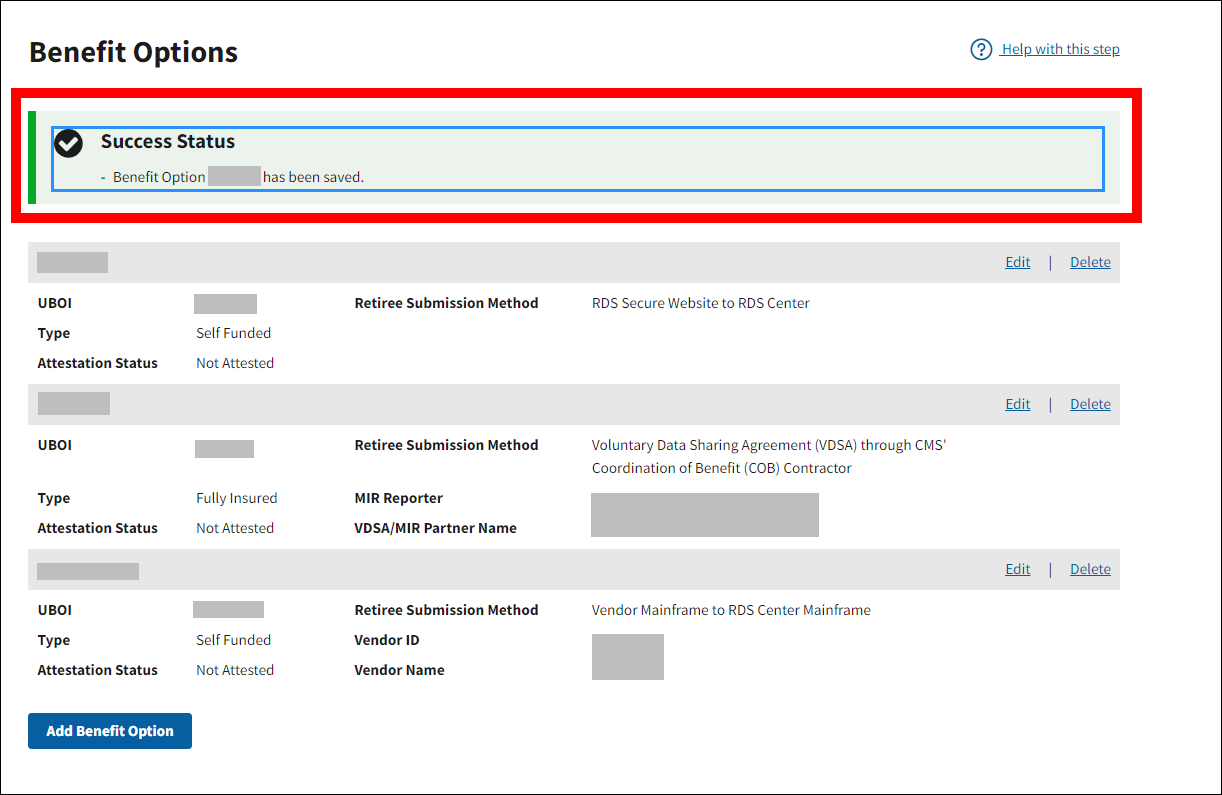Click the 'Fully Insured' type value
This screenshot has width=1222, height=795.
236,498
